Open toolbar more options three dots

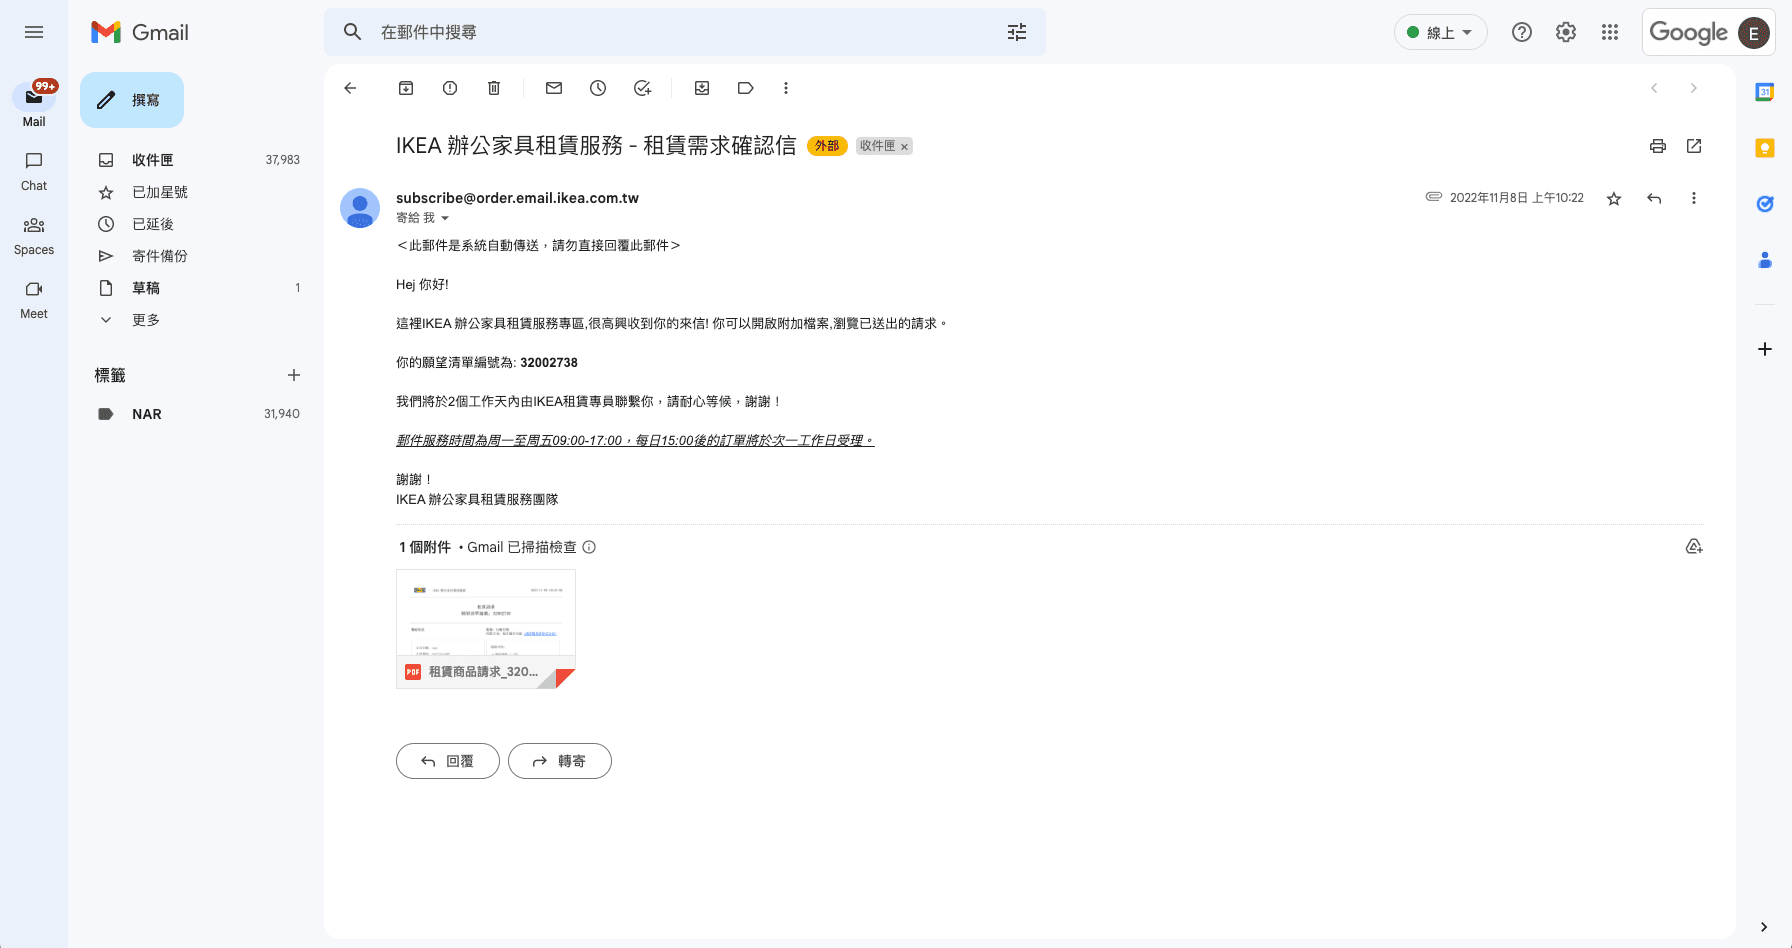click(x=786, y=88)
